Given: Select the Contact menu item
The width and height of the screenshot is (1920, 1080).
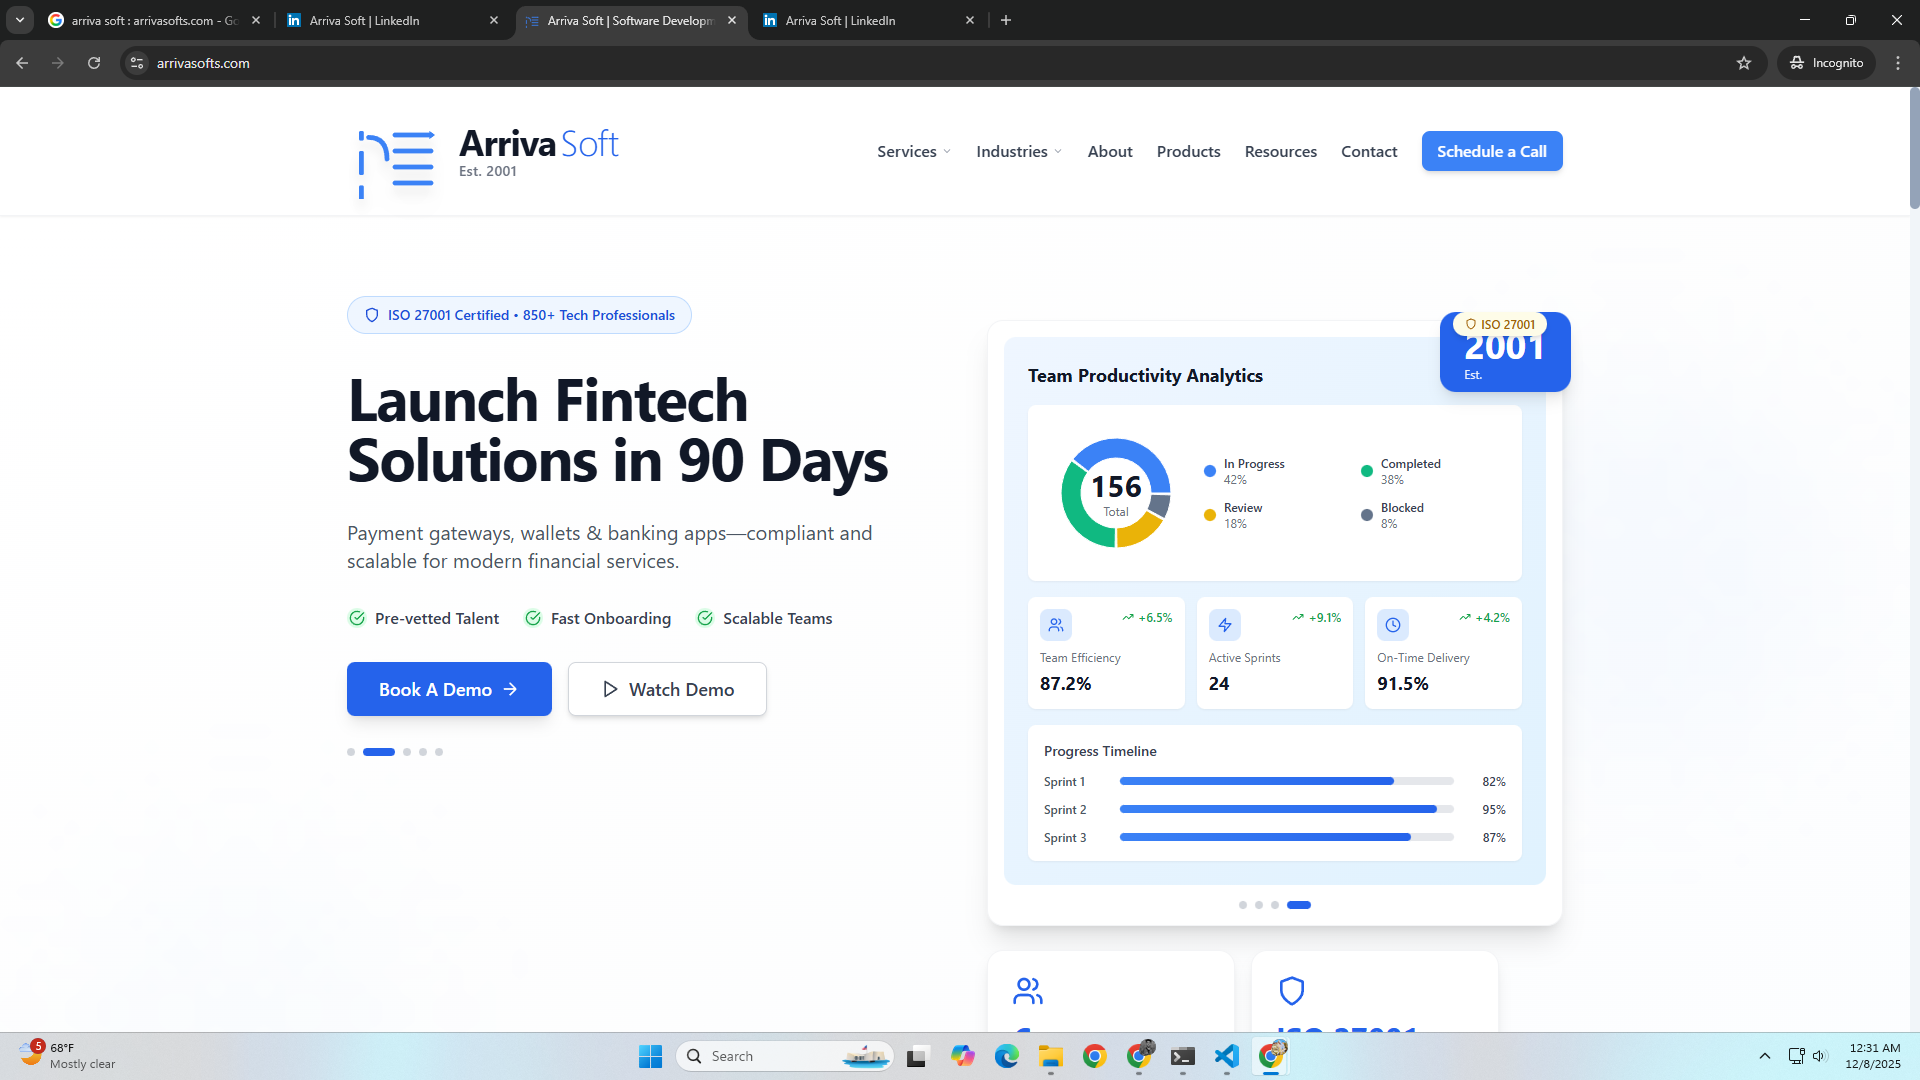Looking at the screenshot, I should coord(1369,151).
